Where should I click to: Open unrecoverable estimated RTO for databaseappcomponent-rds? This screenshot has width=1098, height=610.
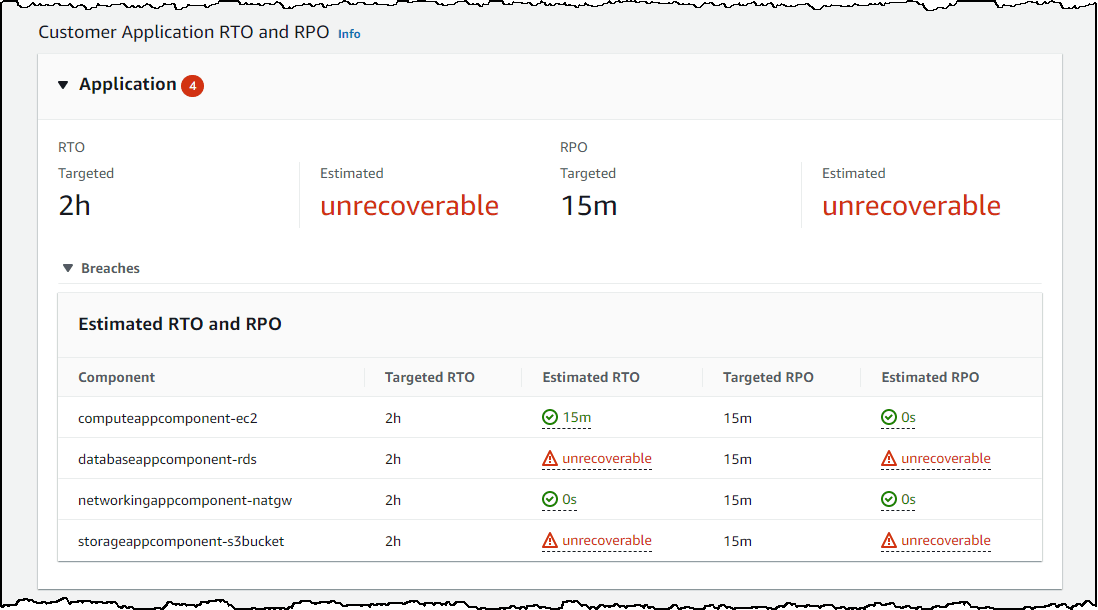(606, 459)
